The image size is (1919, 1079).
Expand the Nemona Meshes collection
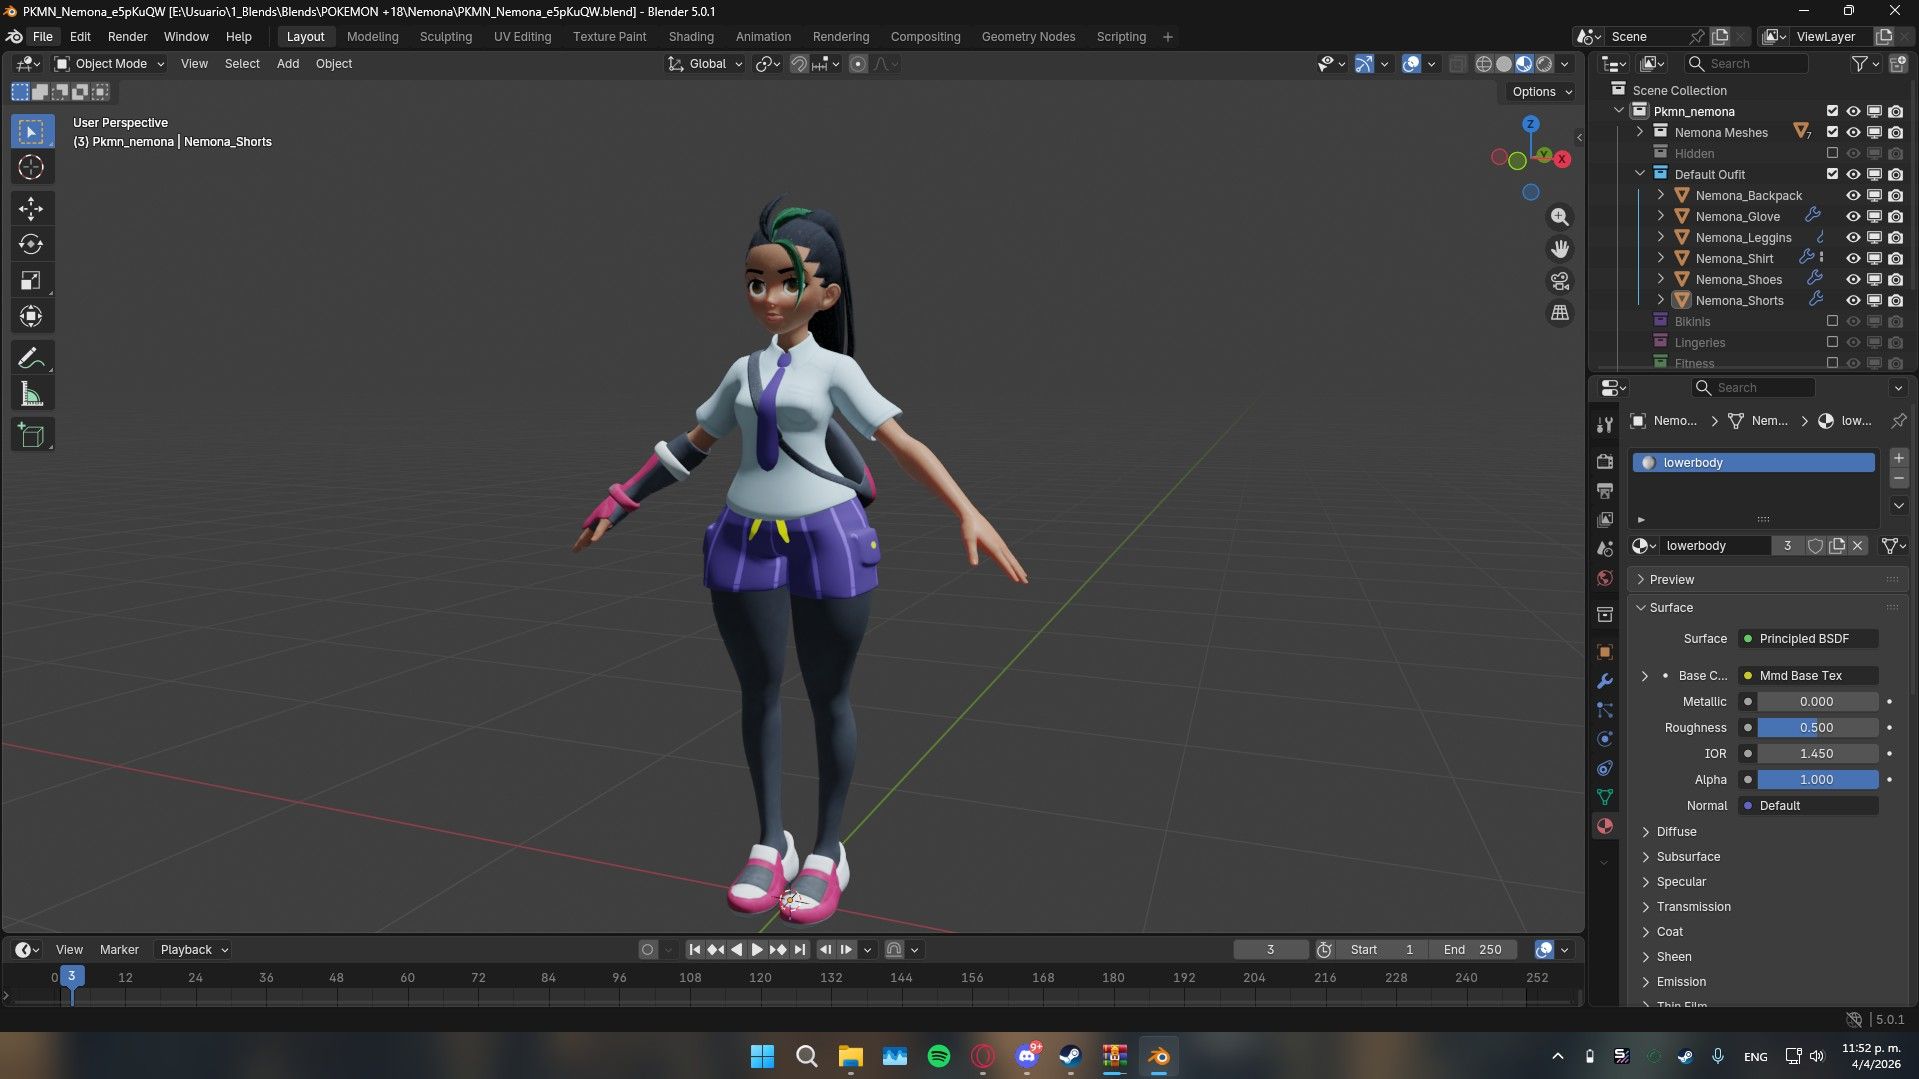click(x=1640, y=132)
